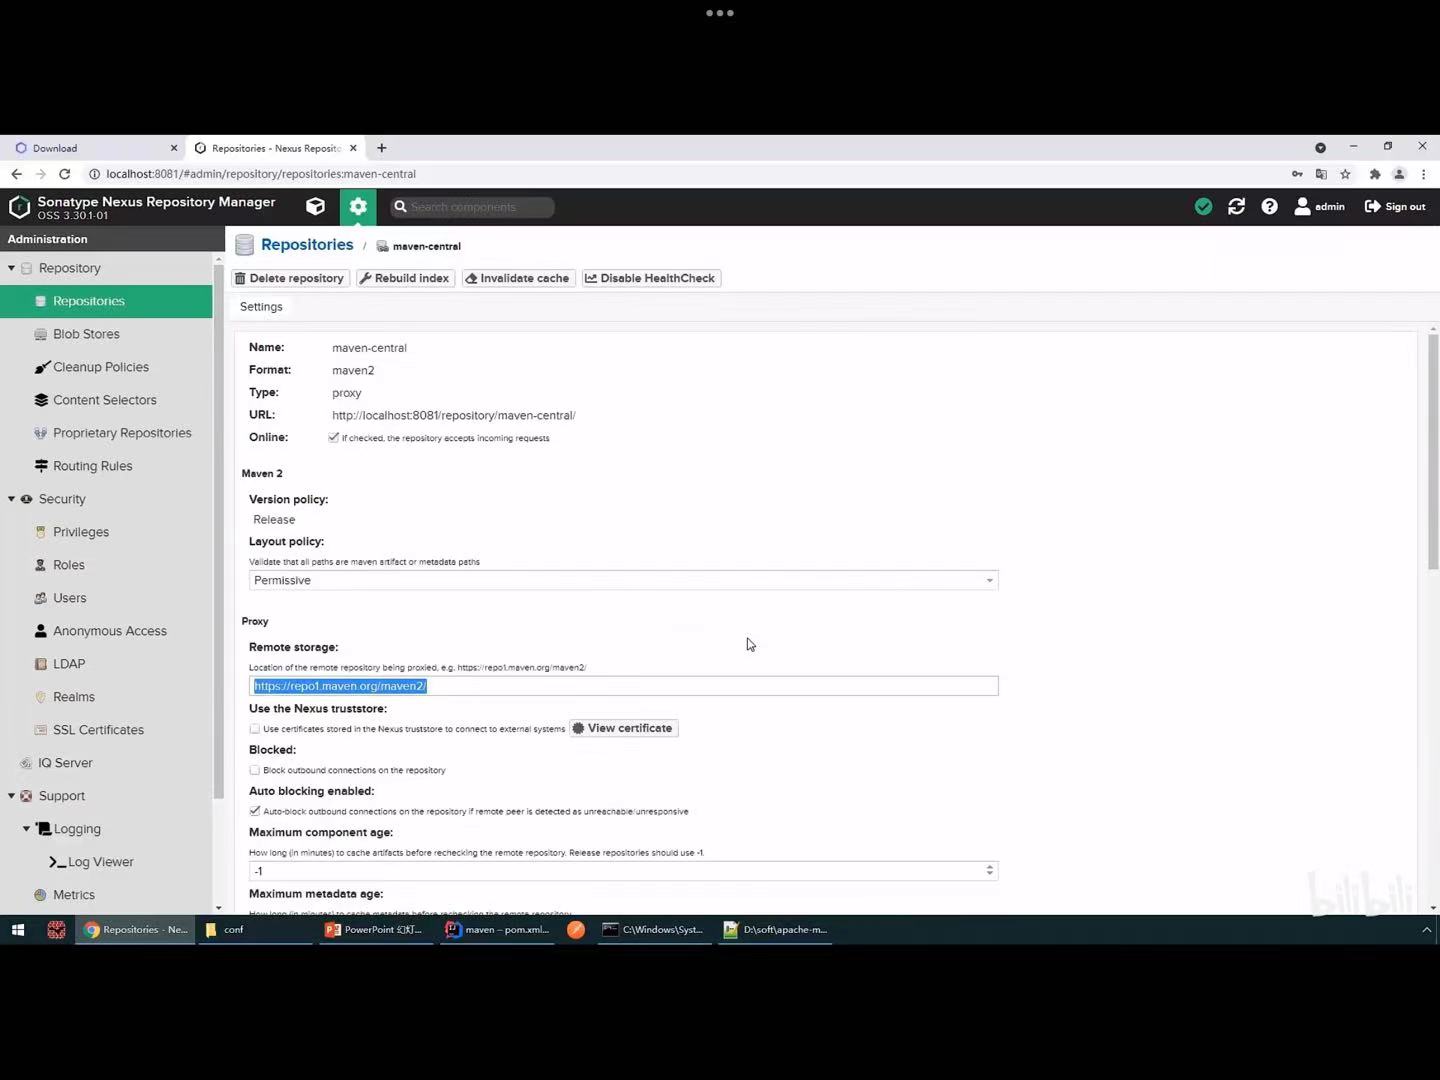Open Cleanup Policies in sidebar

pyautogui.click(x=100, y=367)
